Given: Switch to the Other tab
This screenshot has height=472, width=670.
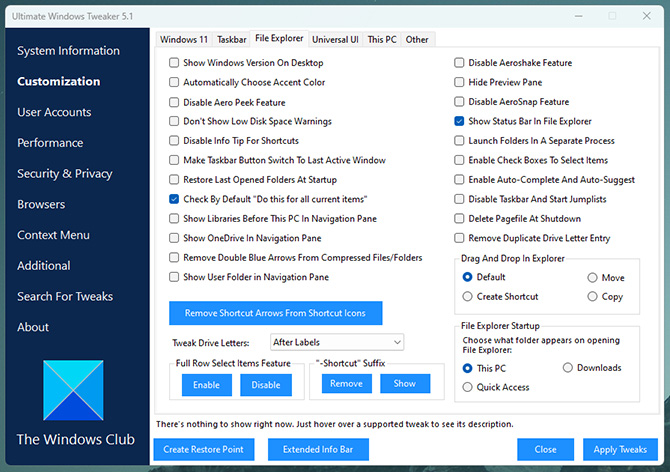Looking at the screenshot, I should 417,40.
